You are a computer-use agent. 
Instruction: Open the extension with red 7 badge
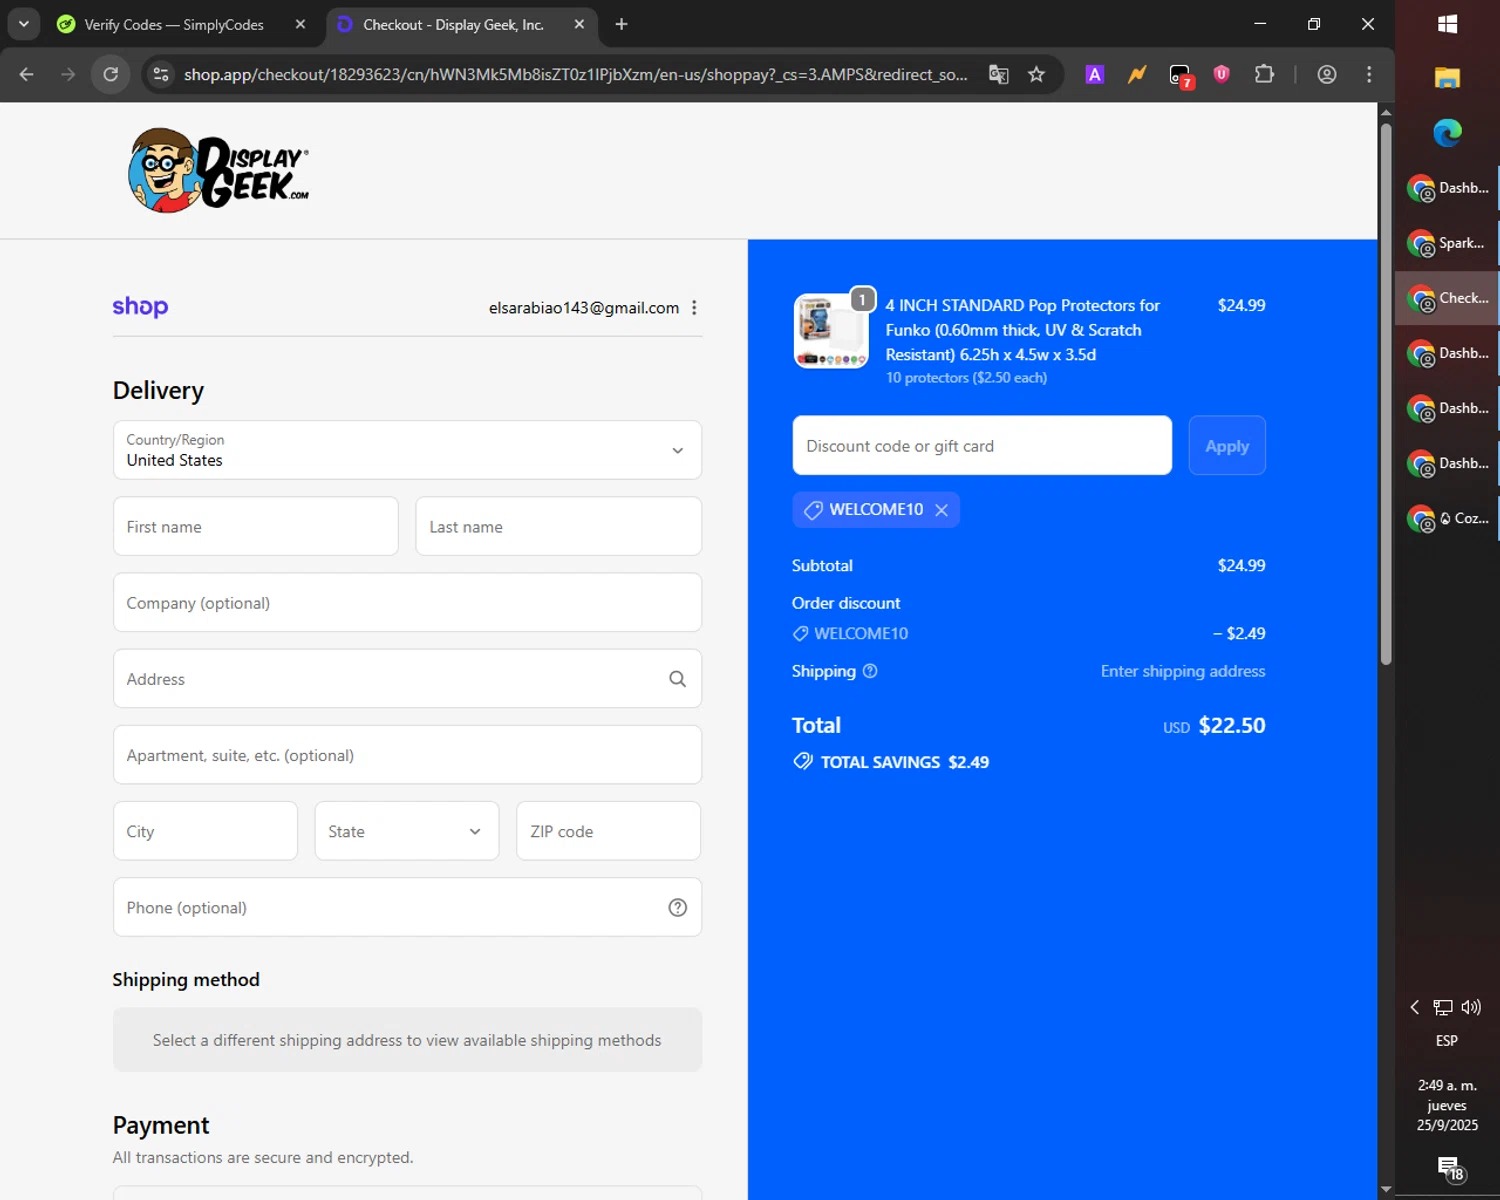pos(1180,75)
